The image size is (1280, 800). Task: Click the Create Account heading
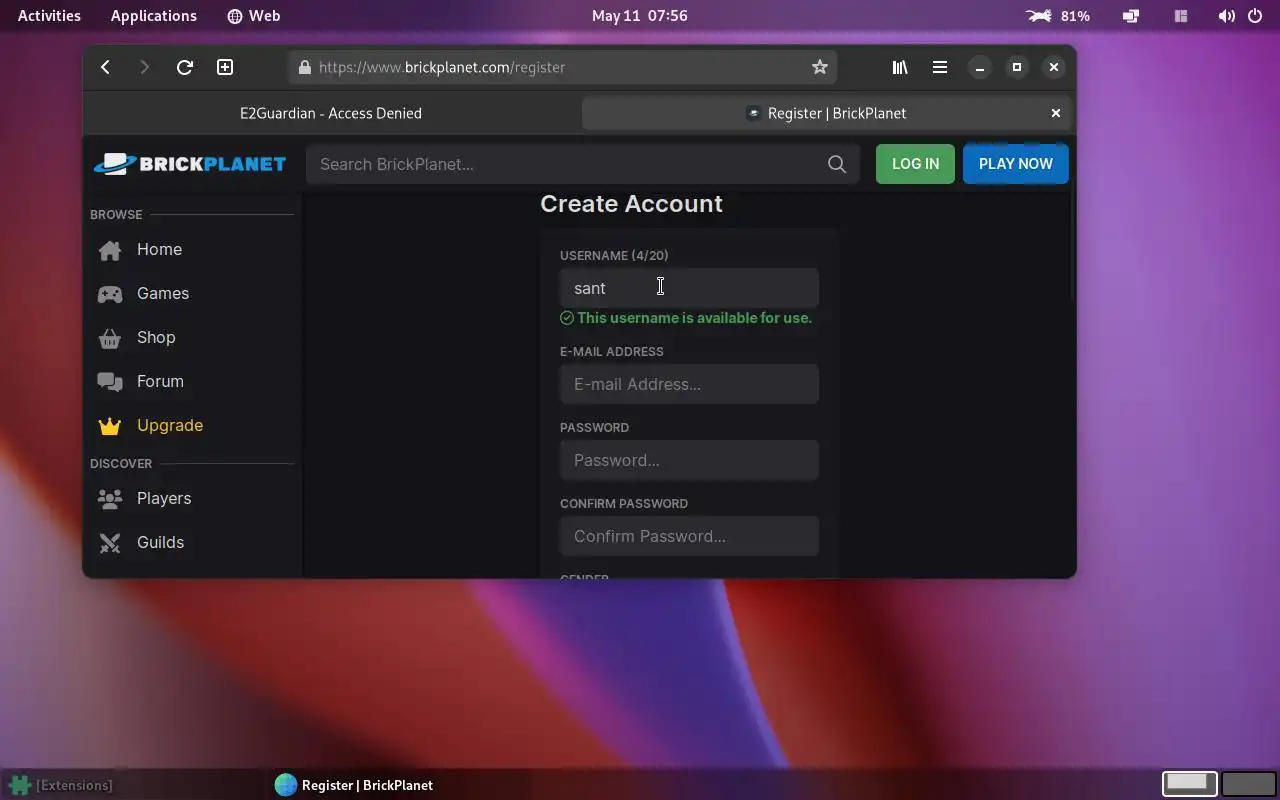631,204
